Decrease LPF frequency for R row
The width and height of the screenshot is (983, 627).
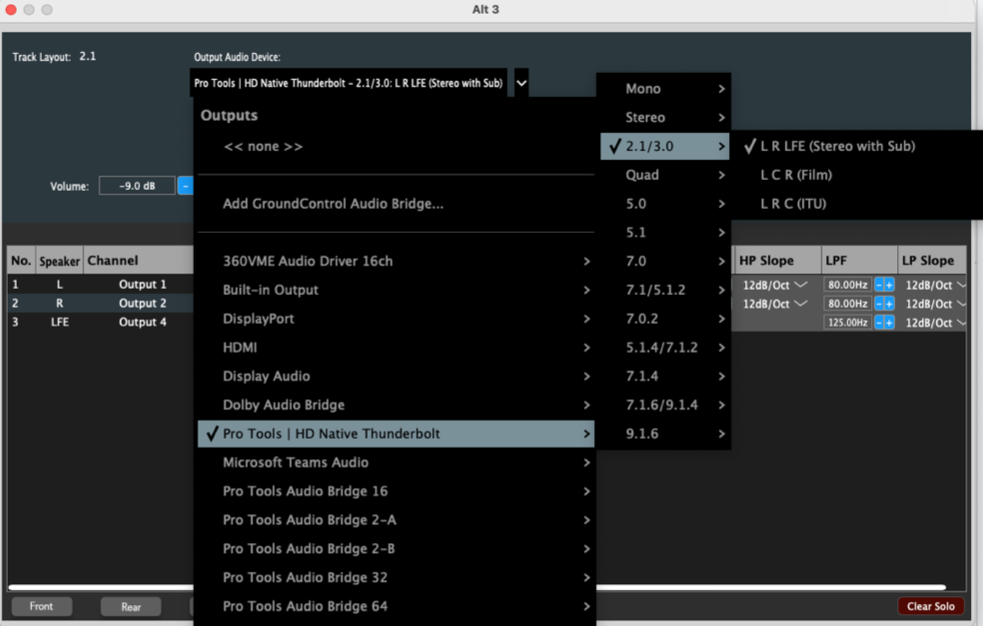[x=879, y=303]
